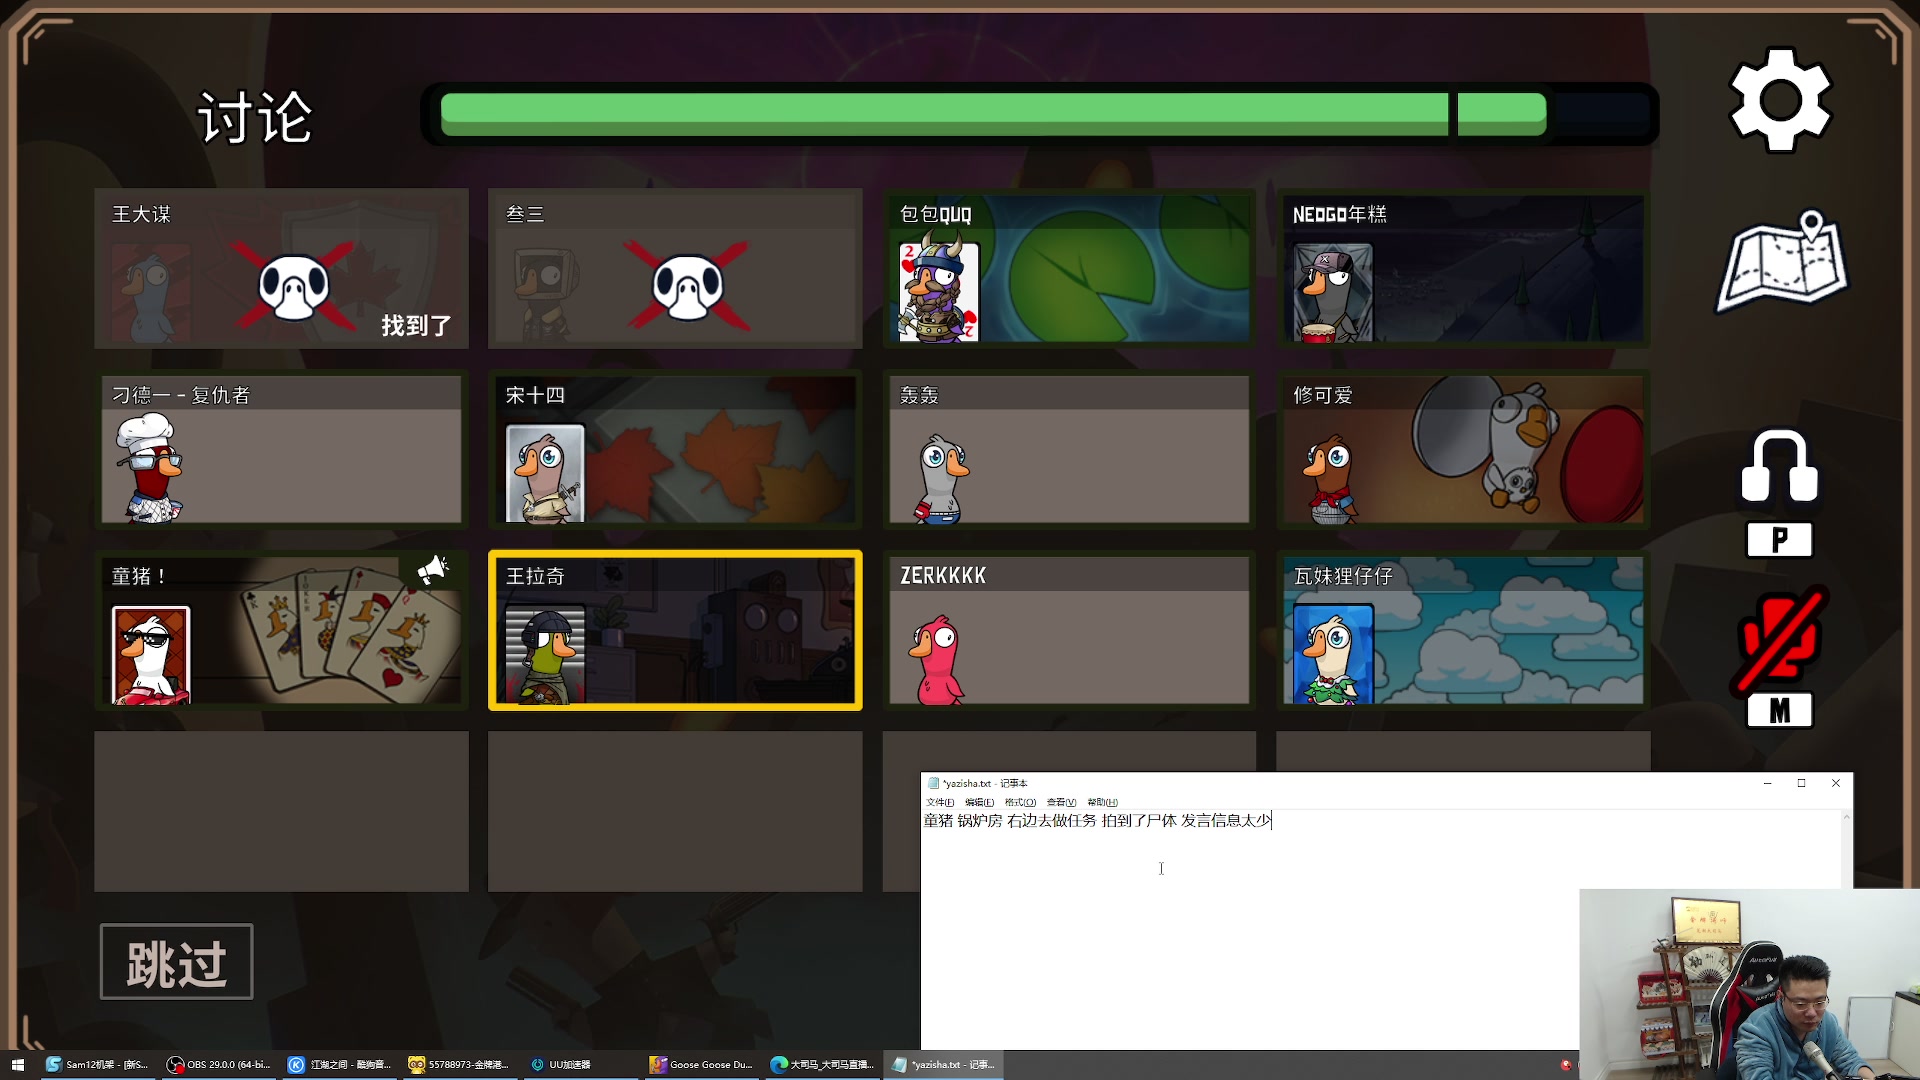
Task: Open the map icon
Action: point(1782,262)
